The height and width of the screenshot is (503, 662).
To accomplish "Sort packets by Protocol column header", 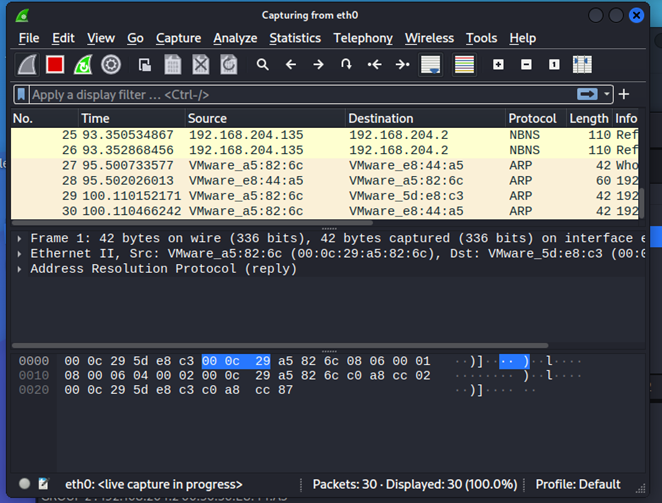I will (532, 118).
